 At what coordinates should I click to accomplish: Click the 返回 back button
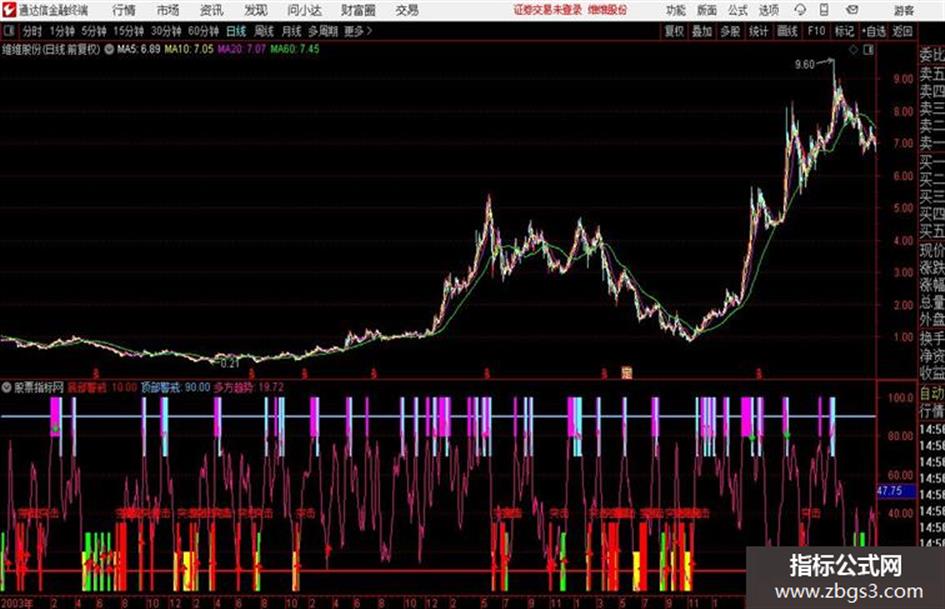point(902,31)
